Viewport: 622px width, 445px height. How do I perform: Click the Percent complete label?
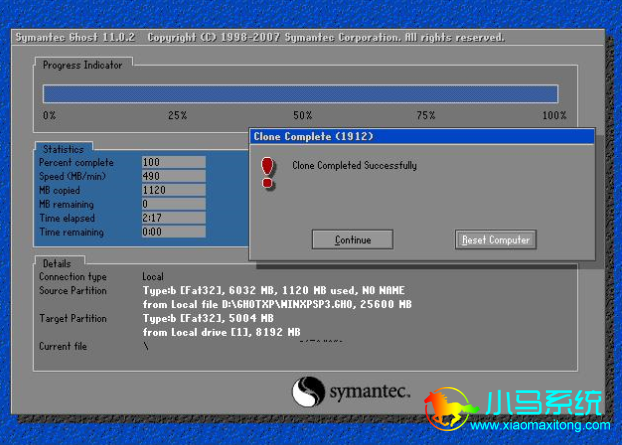point(76,162)
